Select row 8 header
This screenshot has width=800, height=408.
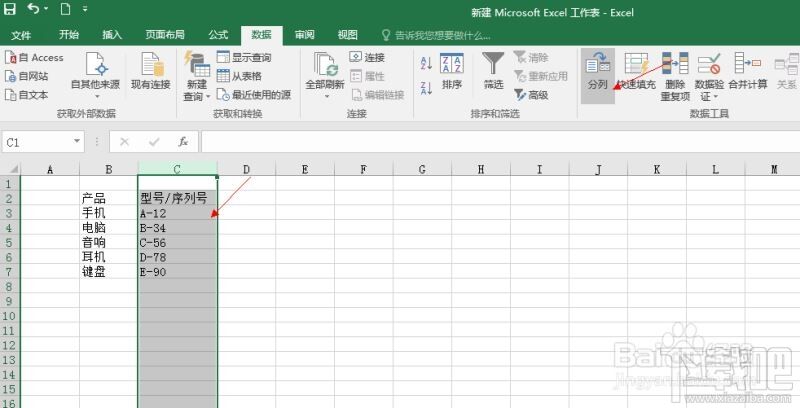(10, 286)
